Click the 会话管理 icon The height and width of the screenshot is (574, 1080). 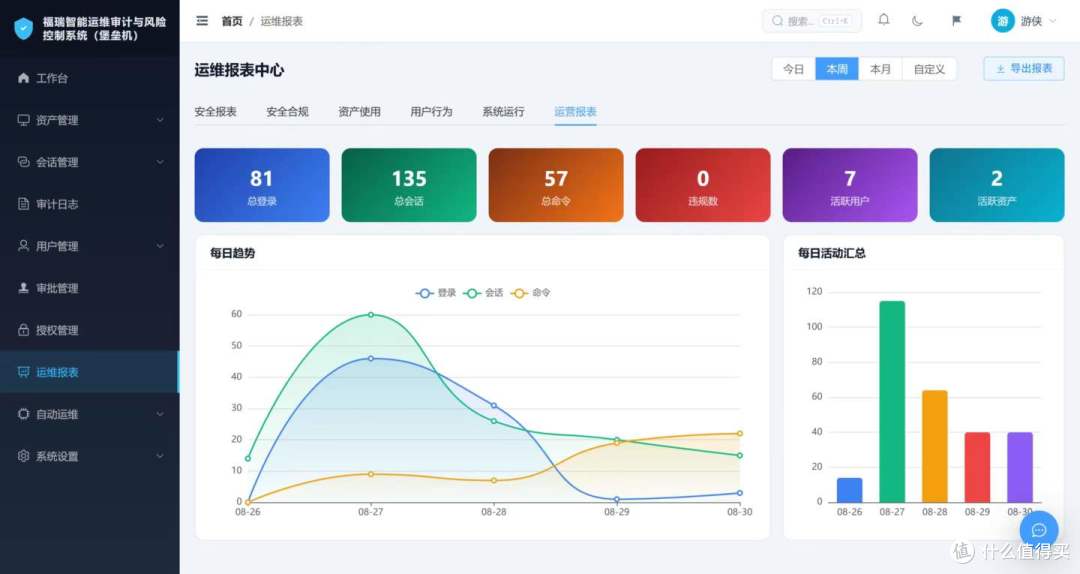(23, 162)
